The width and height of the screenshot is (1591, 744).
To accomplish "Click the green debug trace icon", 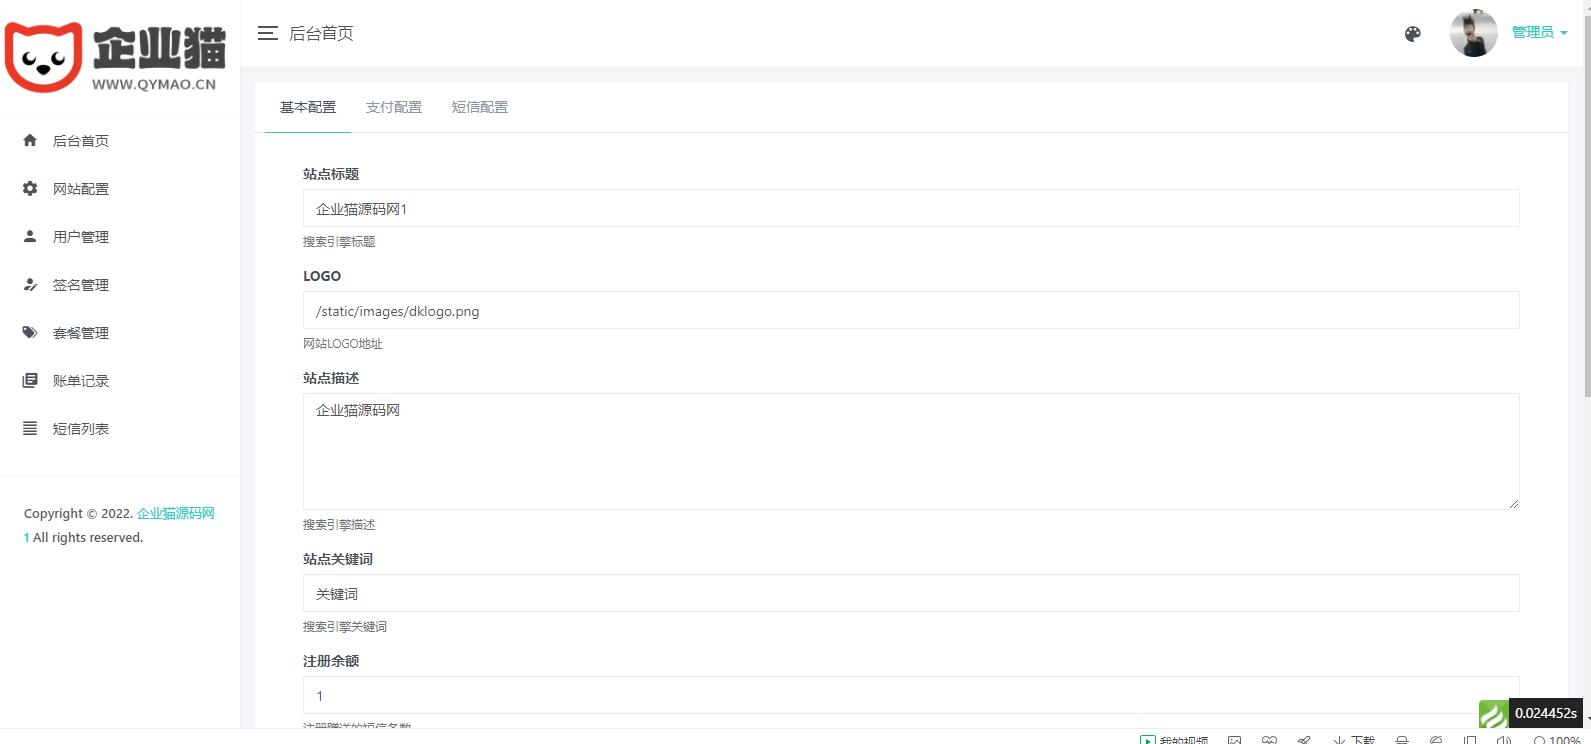I will click(x=1493, y=713).
